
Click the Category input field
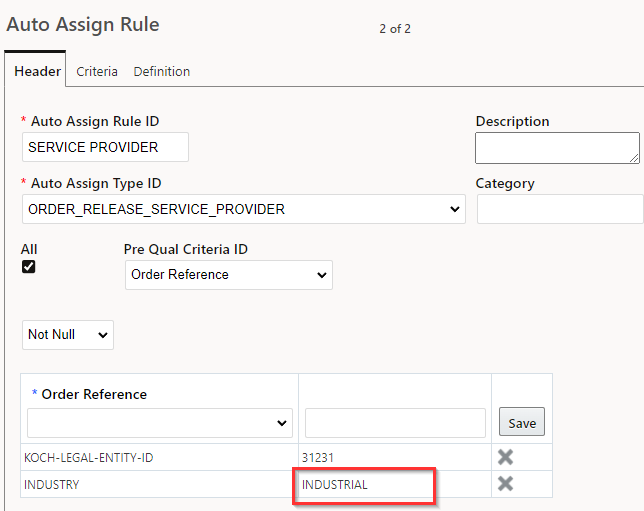[x=560, y=209]
